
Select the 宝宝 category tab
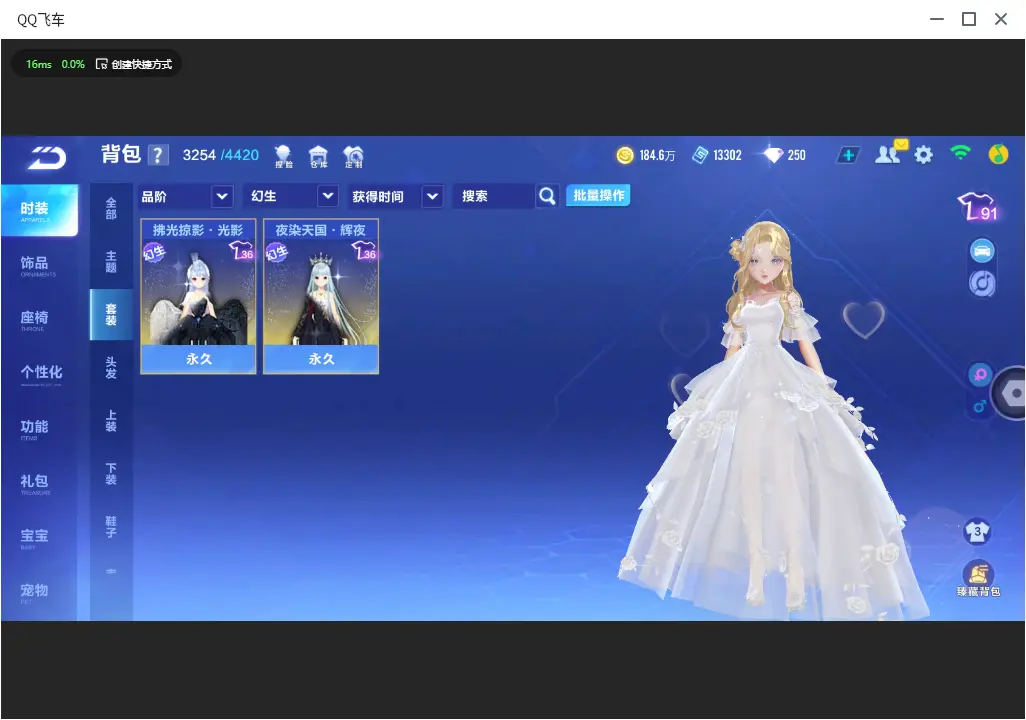click(x=39, y=537)
